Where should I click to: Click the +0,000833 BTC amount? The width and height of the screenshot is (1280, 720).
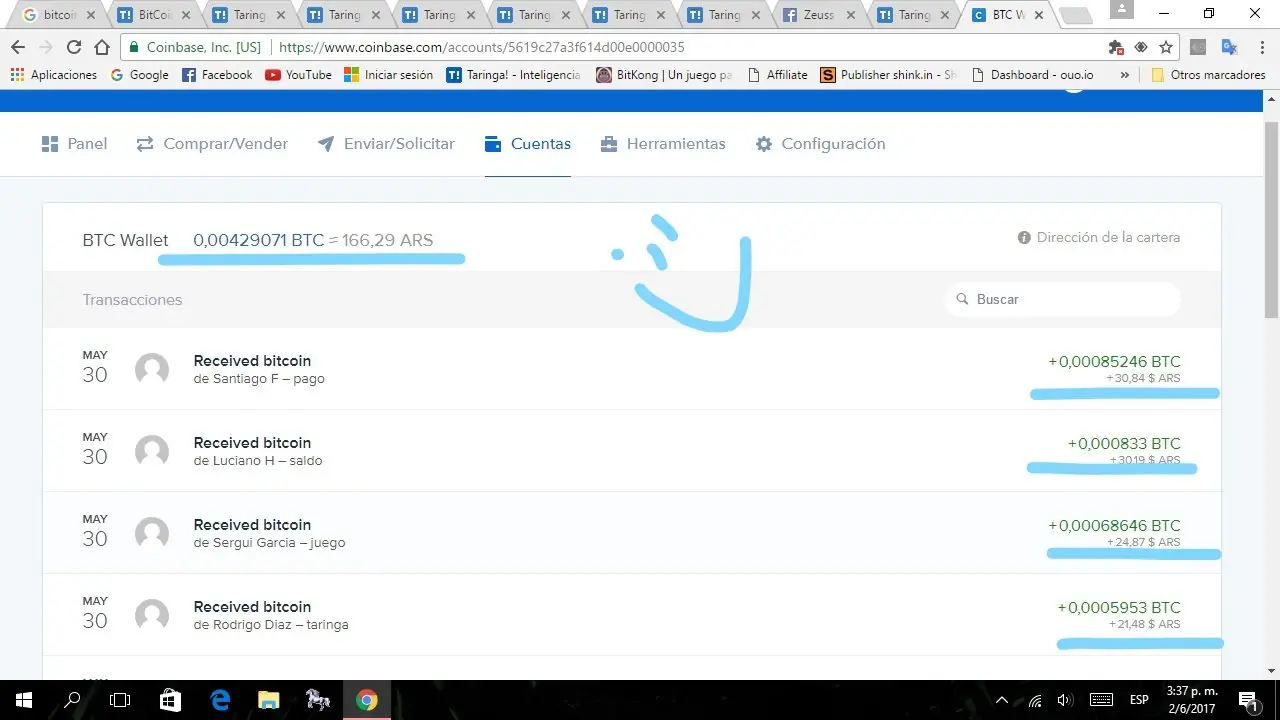click(x=1124, y=443)
